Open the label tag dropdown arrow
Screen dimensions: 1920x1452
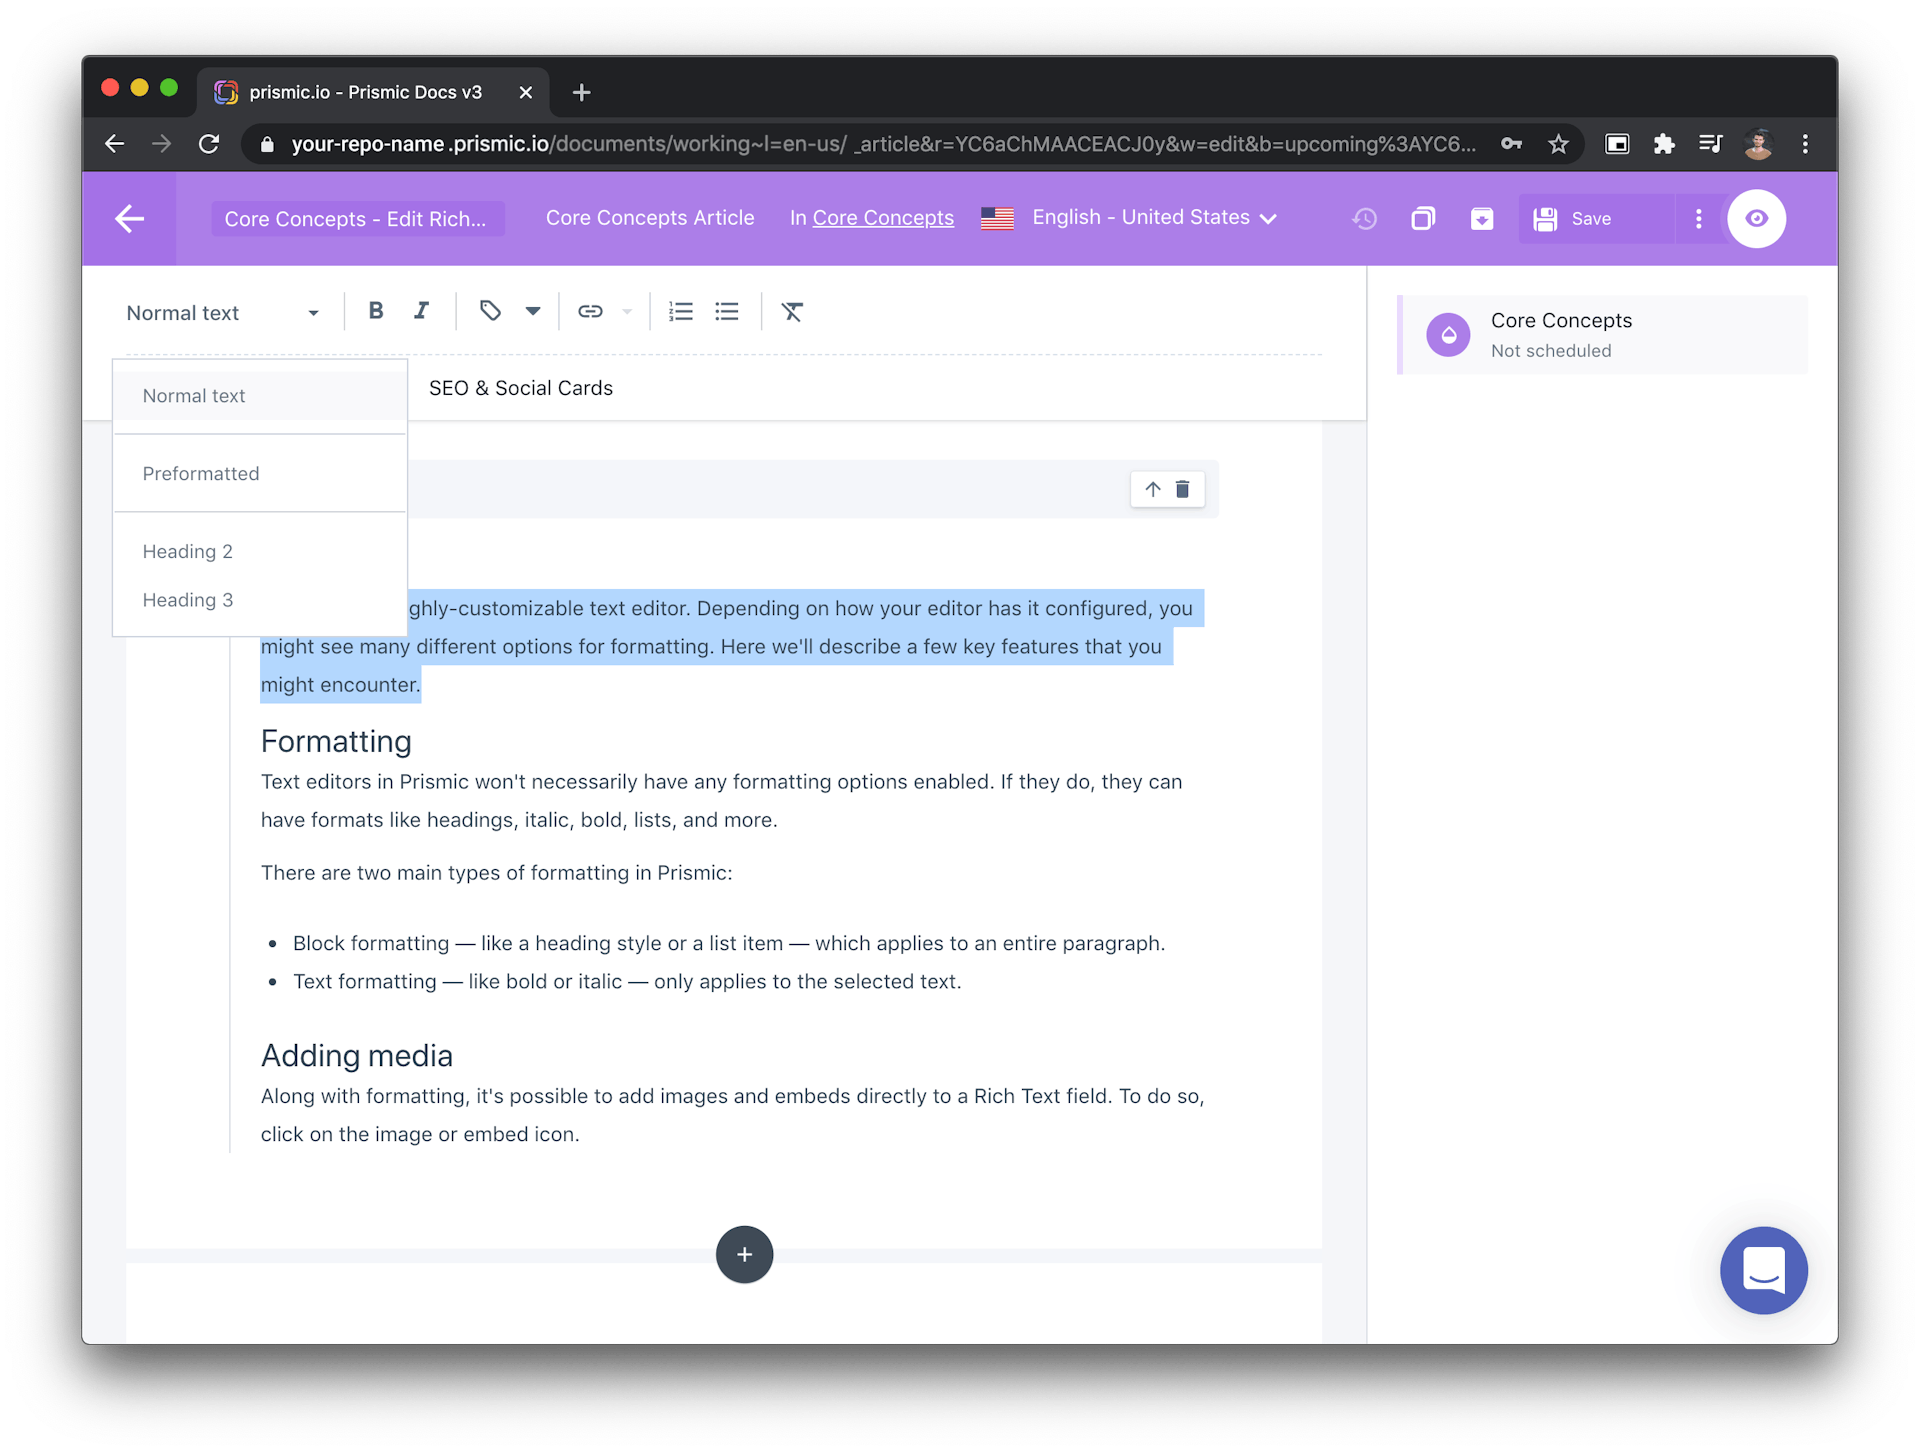tap(533, 311)
